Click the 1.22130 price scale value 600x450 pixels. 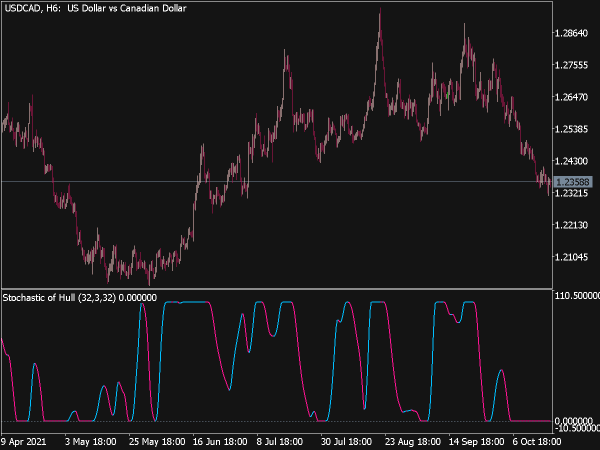(571, 225)
